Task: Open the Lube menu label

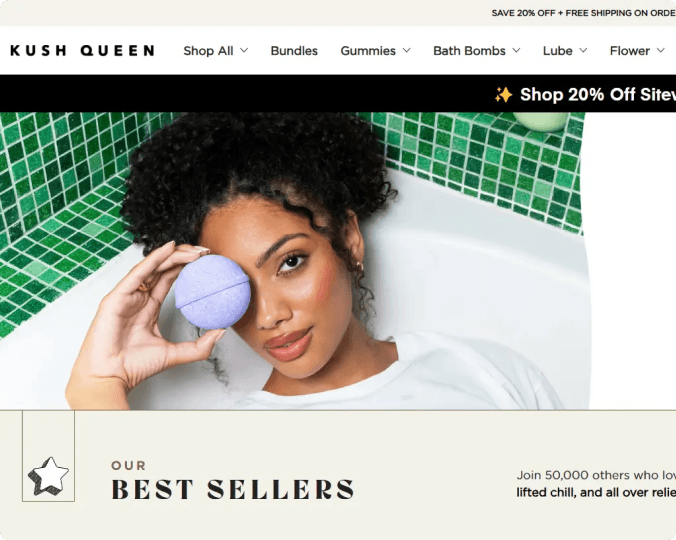Action: (x=557, y=51)
